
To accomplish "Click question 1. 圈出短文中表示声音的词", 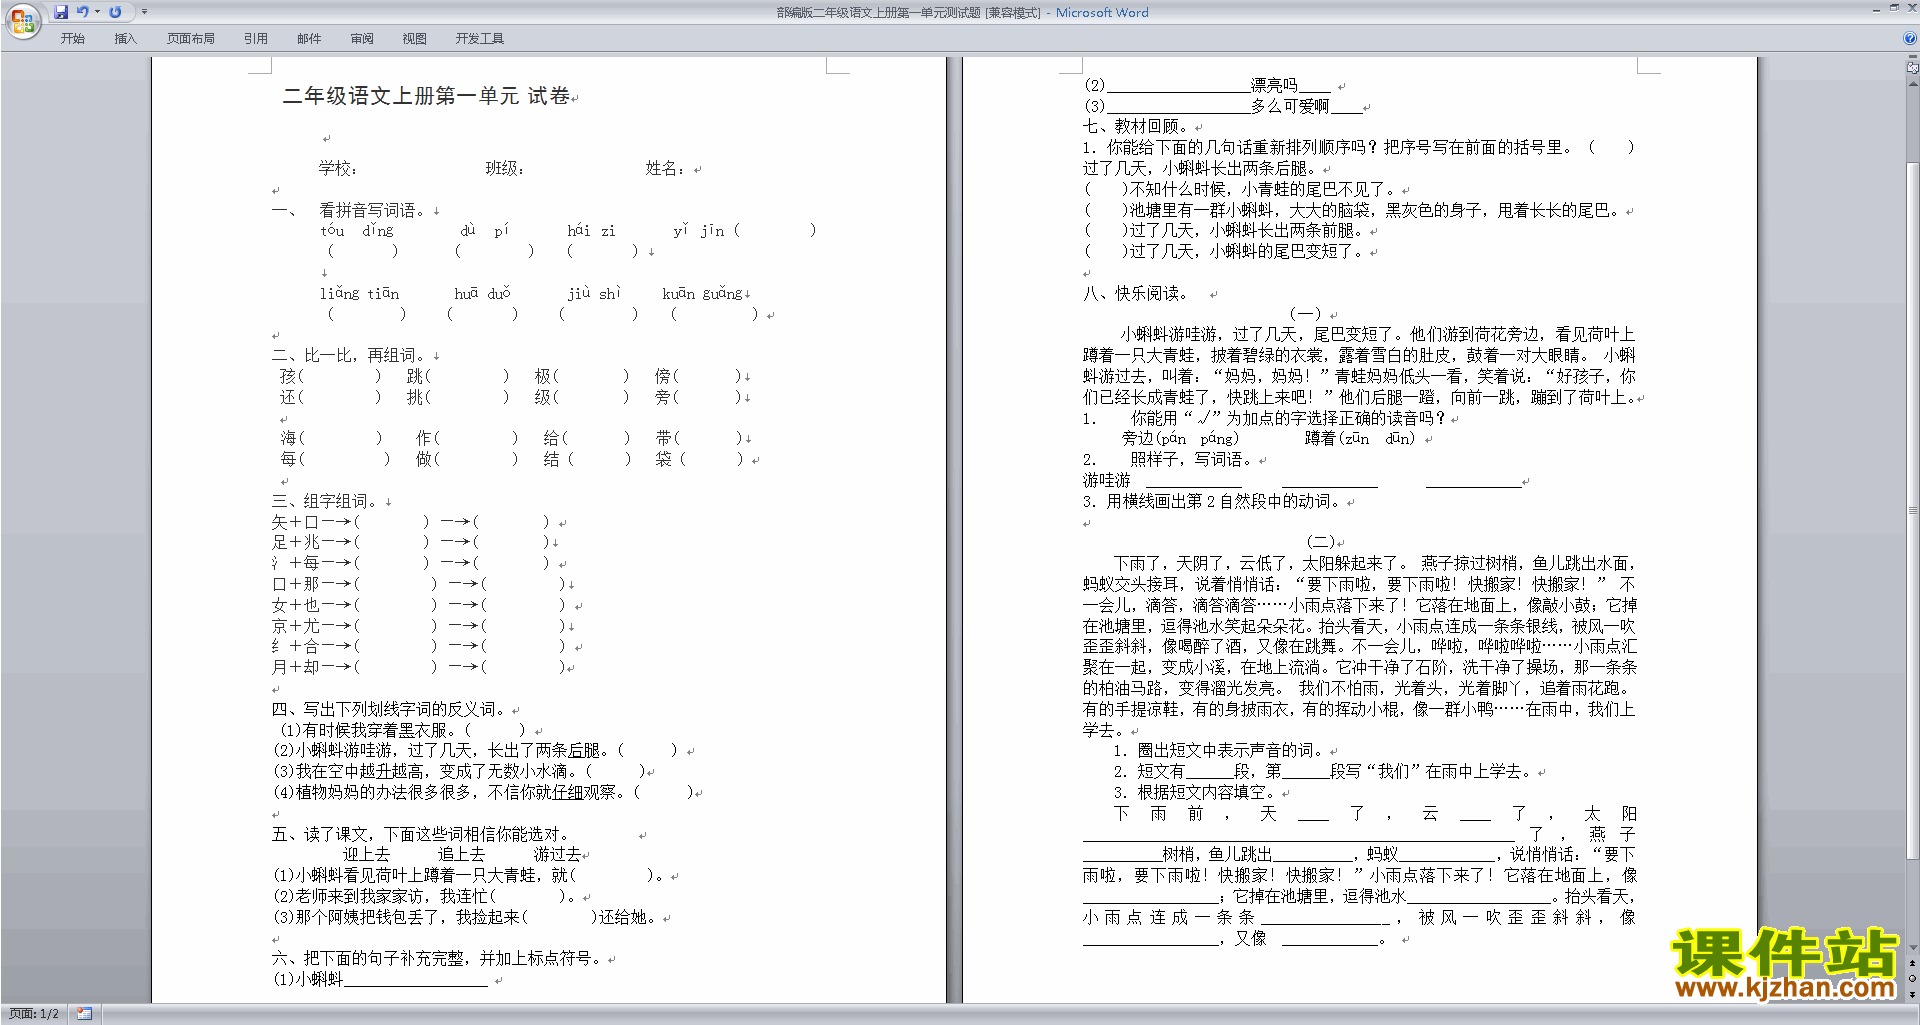I will click(1219, 751).
